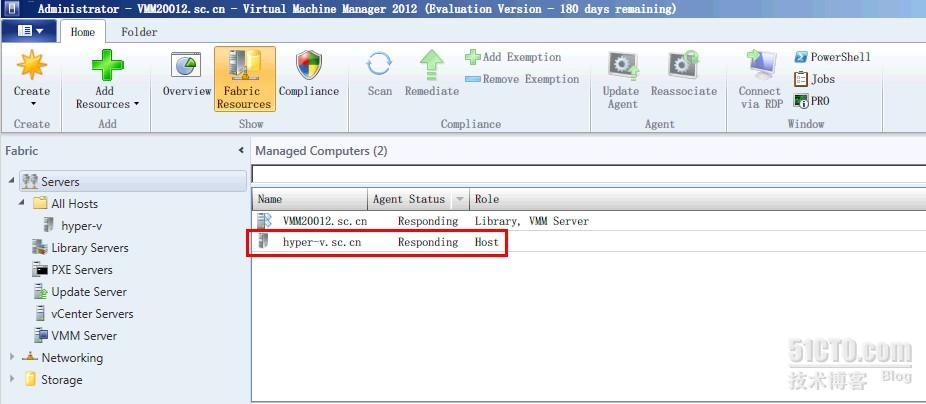Click Remove Exemption
This screenshot has height=404, width=926.
click(522, 79)
